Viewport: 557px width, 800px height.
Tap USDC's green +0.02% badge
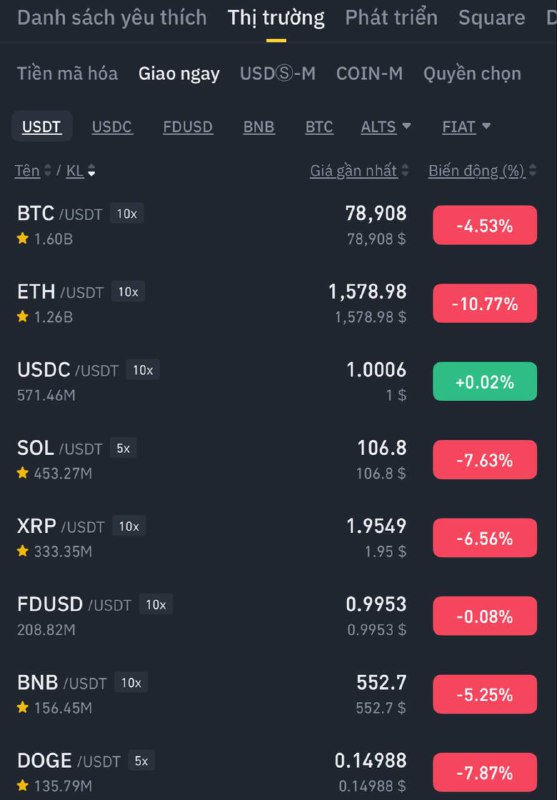[485, 381]
